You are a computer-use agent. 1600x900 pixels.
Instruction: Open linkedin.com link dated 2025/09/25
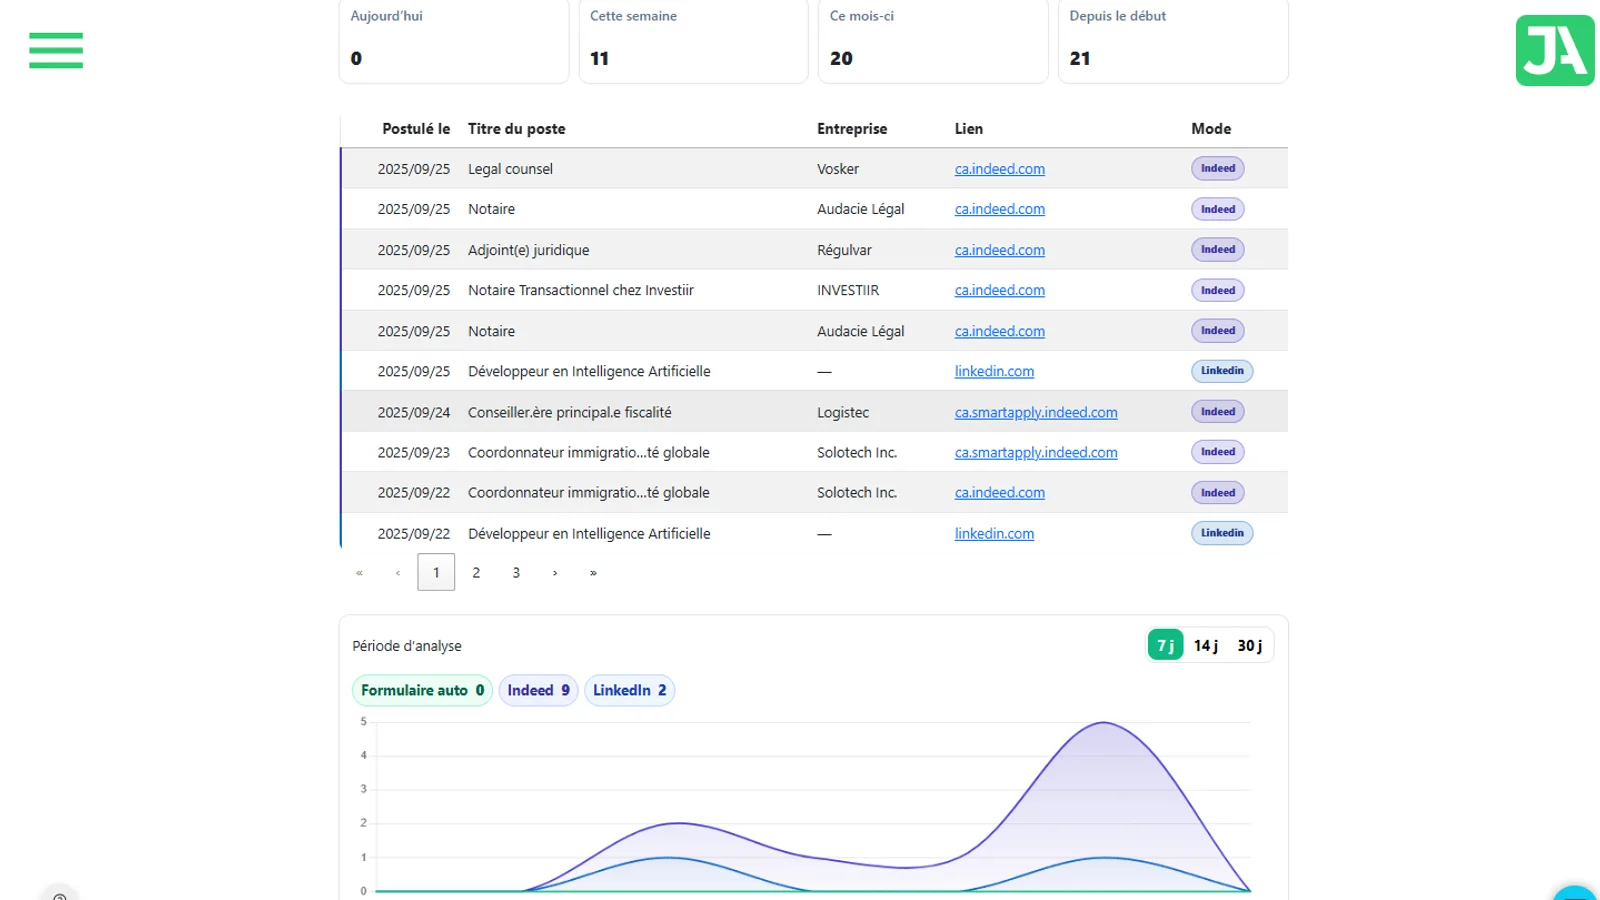coord(994,371)
